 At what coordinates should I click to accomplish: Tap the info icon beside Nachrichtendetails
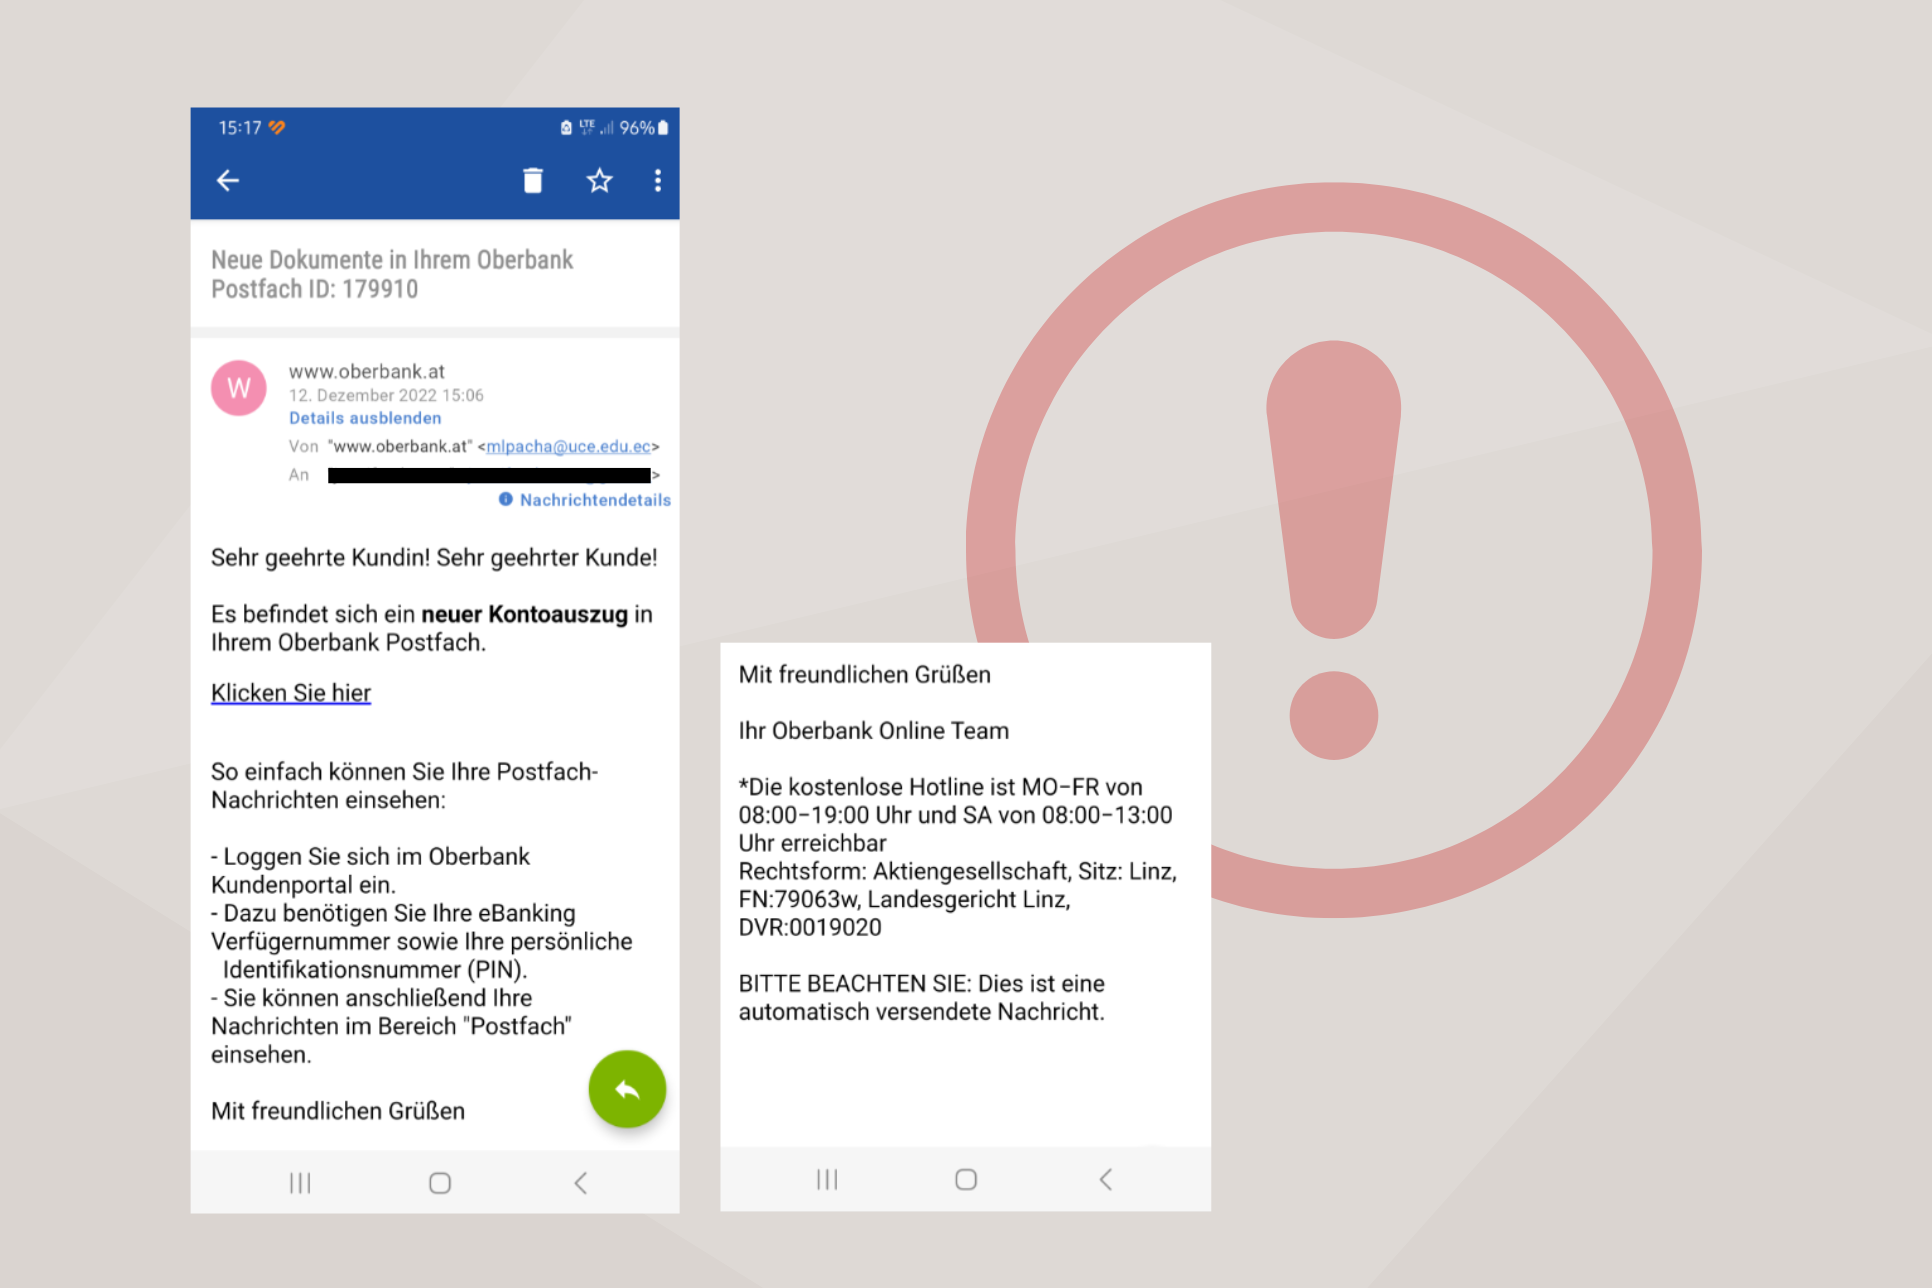pos(506,499)
